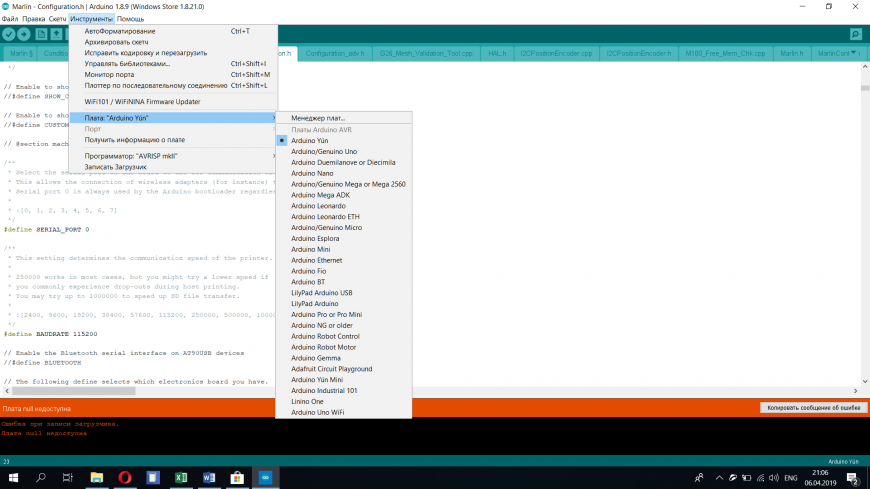This screenshot has height=489, width=870.
Task: Open Excel from the taskbar
Action: [181, 478]
